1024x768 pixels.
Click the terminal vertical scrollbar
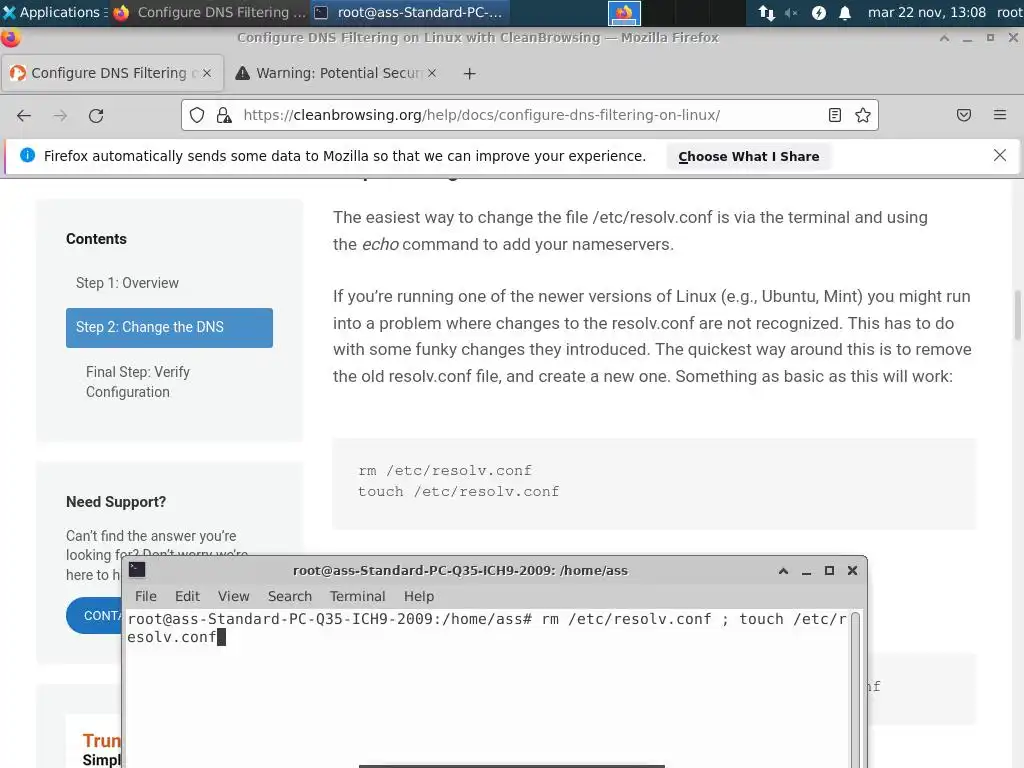tap(856, 689)
